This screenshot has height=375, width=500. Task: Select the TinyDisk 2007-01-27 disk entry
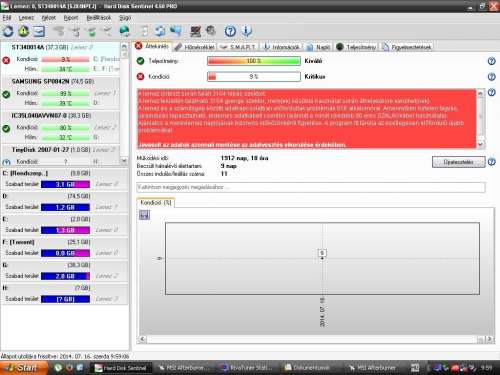[60, 155]
